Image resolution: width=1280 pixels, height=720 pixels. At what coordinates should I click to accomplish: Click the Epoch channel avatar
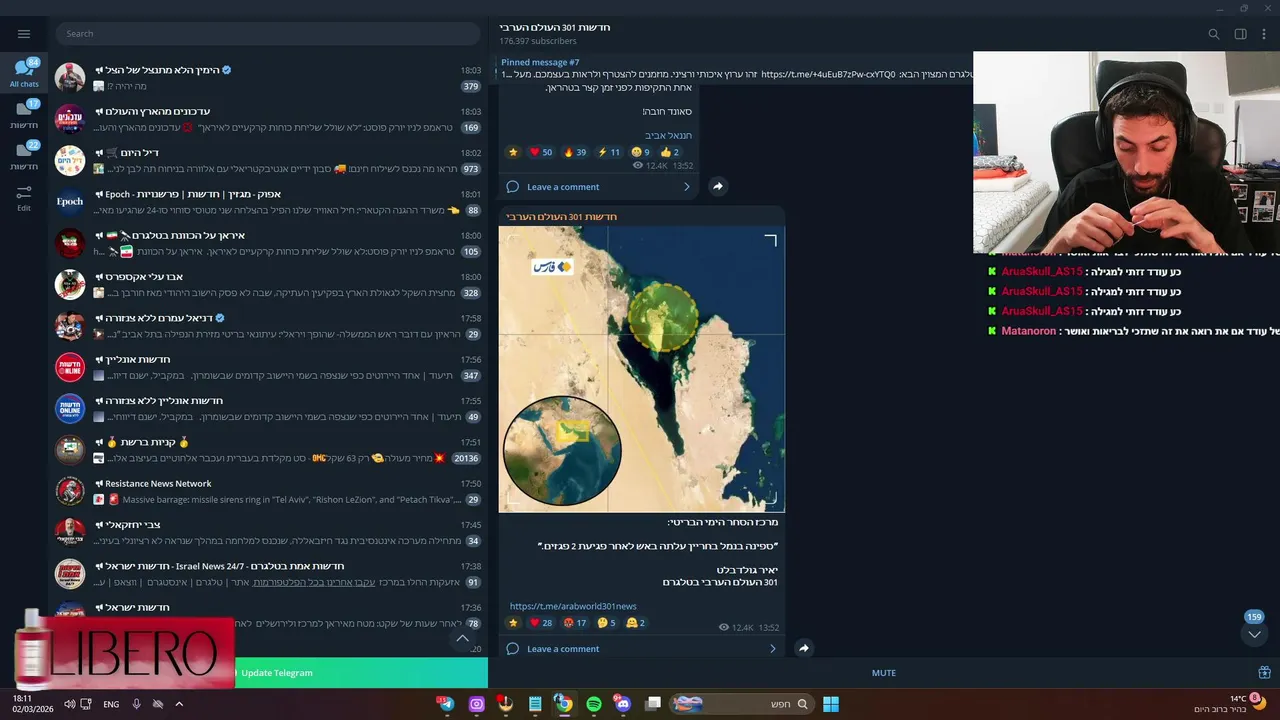[70, 202]
